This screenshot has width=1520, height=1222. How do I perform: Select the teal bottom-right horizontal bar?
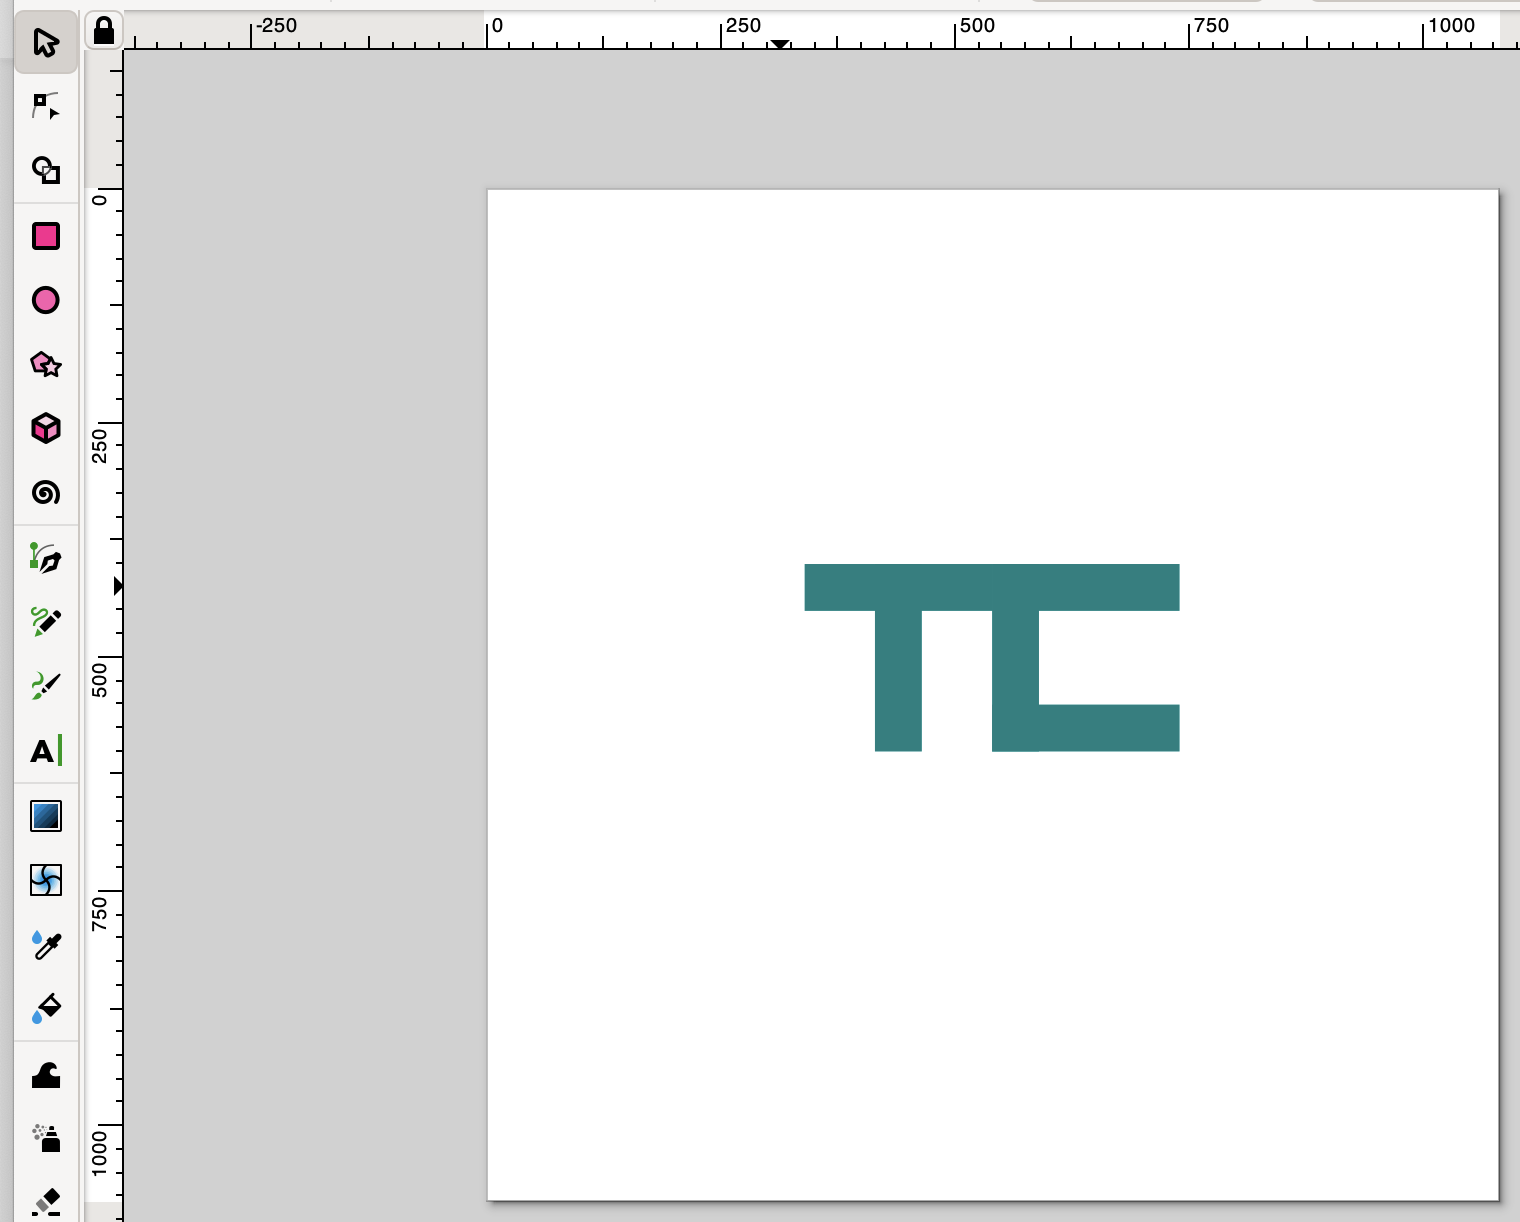tap(1109, 728)
